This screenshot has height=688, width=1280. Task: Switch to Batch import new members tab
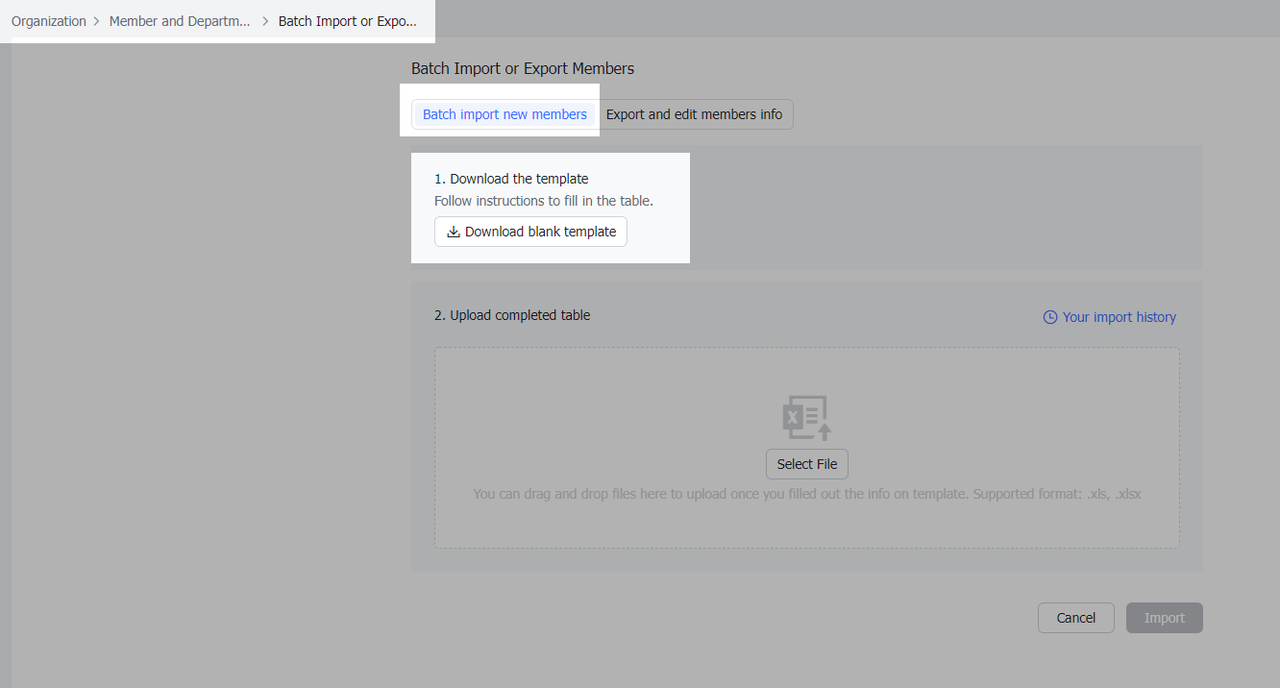point(505,115)
